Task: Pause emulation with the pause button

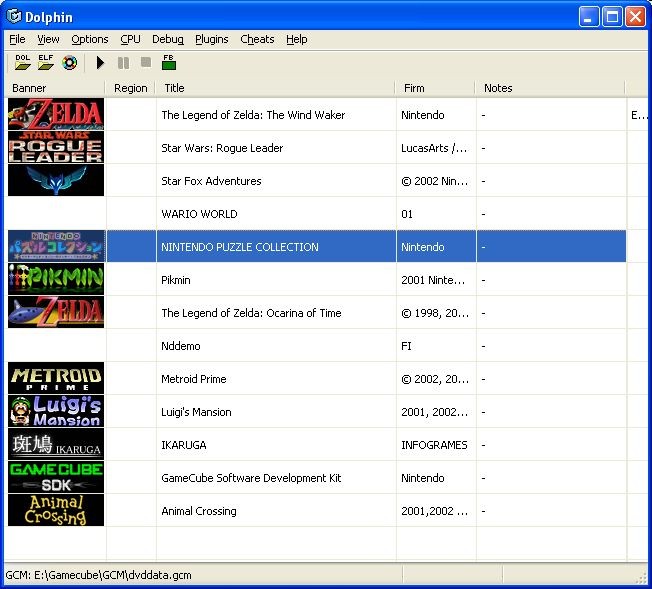Action: point(123,63)
